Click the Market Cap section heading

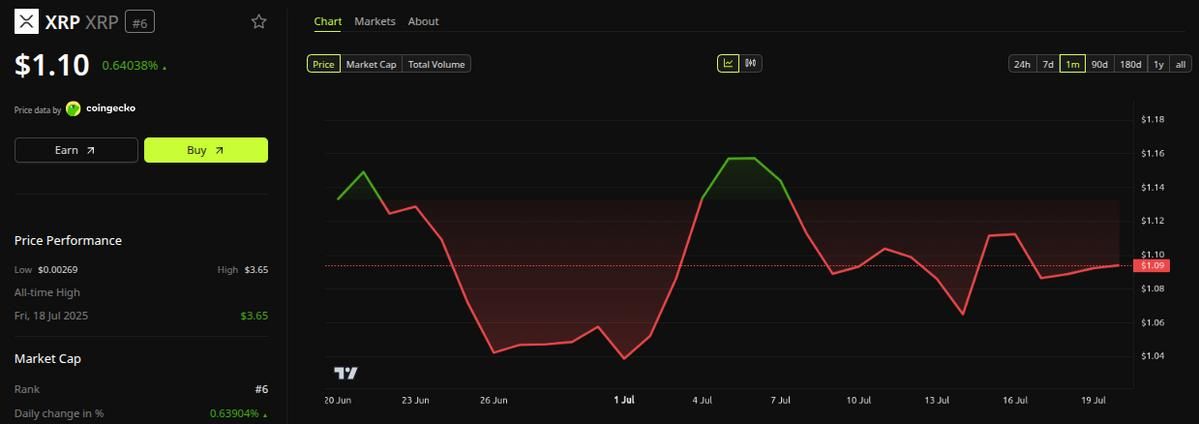[47, 358]
